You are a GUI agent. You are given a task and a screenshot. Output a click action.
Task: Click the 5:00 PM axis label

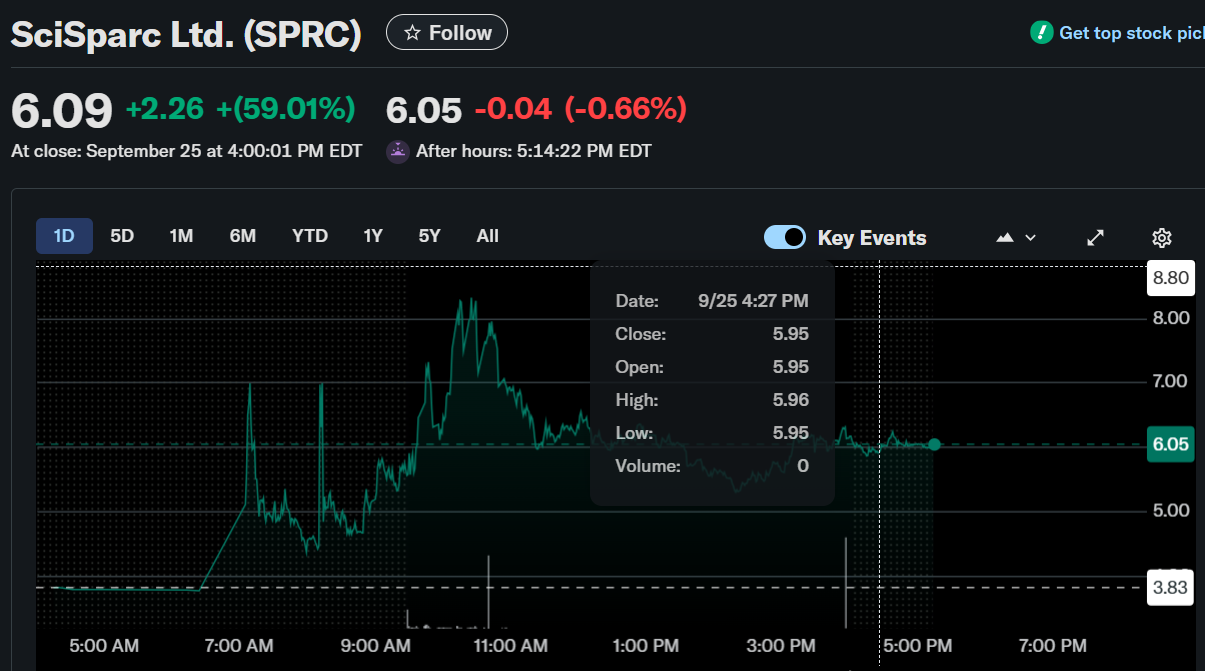tap(918, 646)
